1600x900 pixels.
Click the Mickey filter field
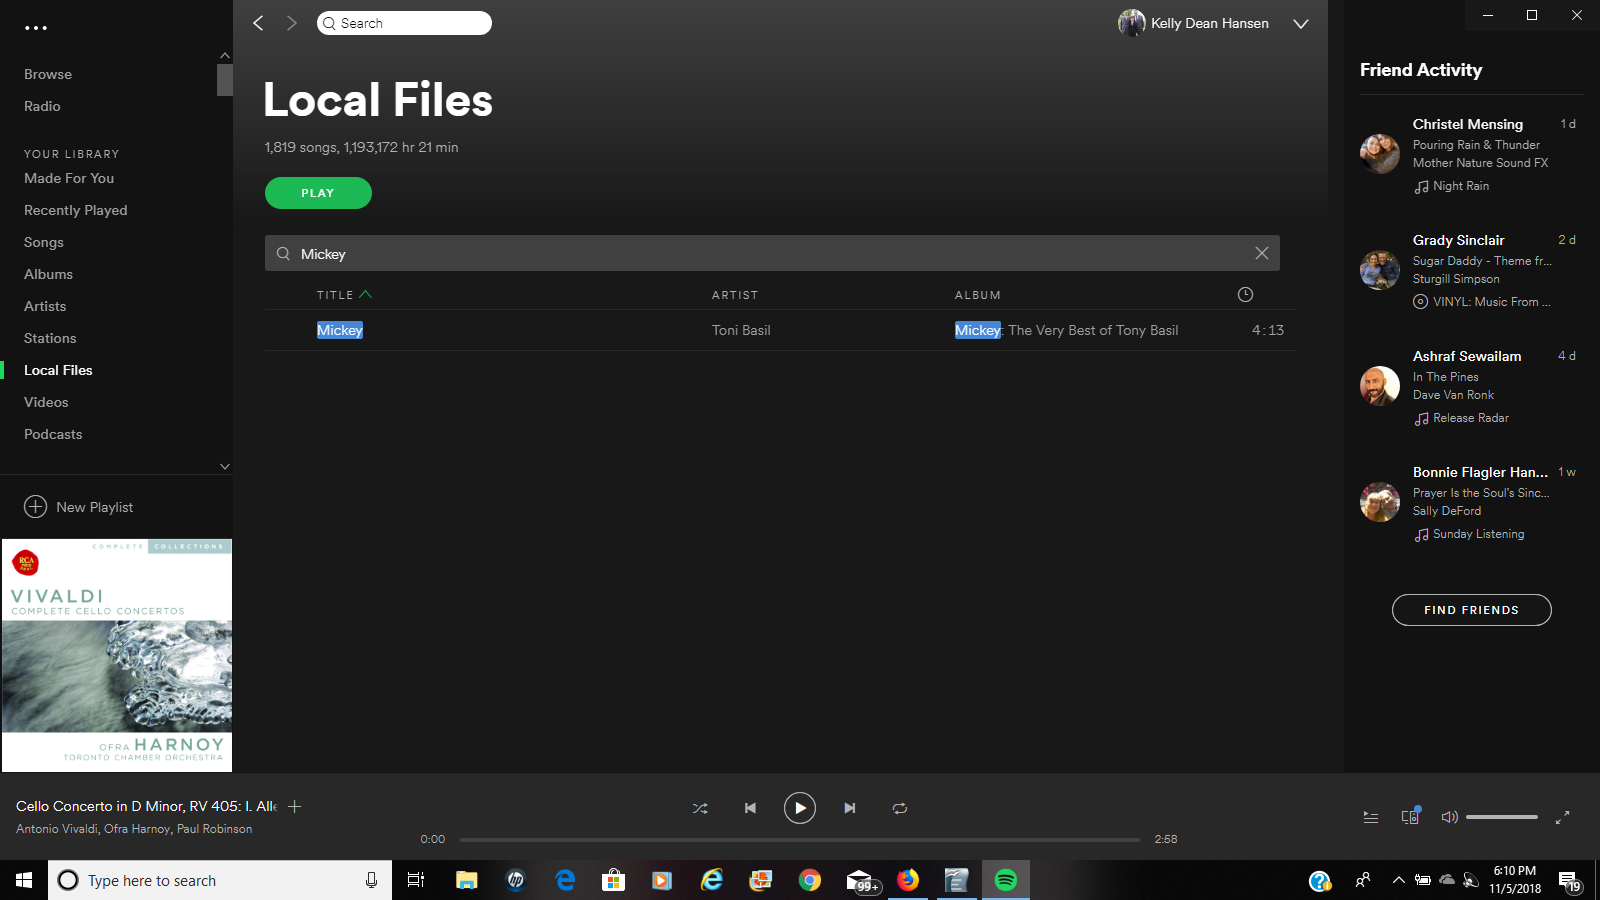[x=772, y=253]
